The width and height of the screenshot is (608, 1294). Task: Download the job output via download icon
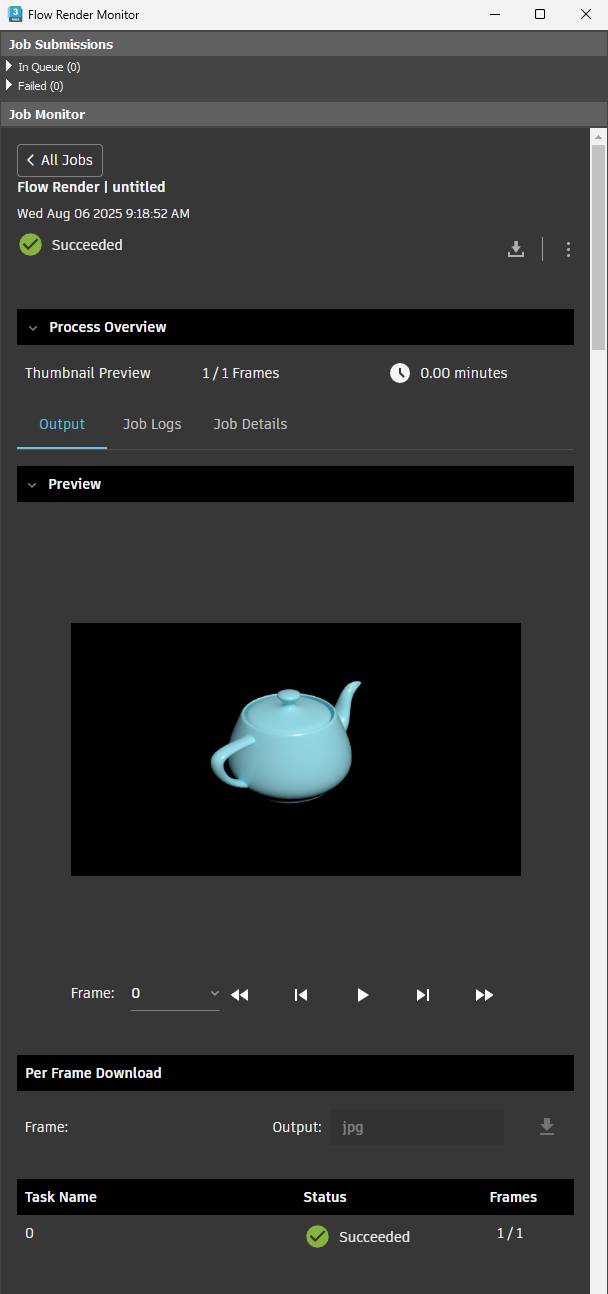click(516, 249)
